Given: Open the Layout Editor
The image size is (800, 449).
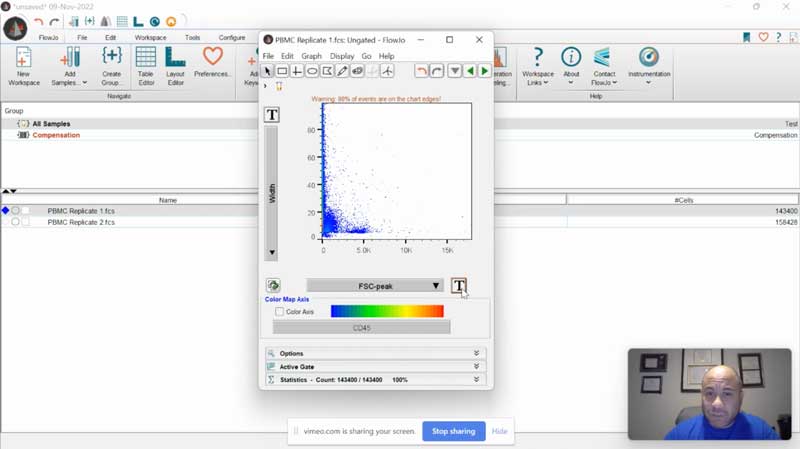Looking at the screenshot, I should click(175, 66).
